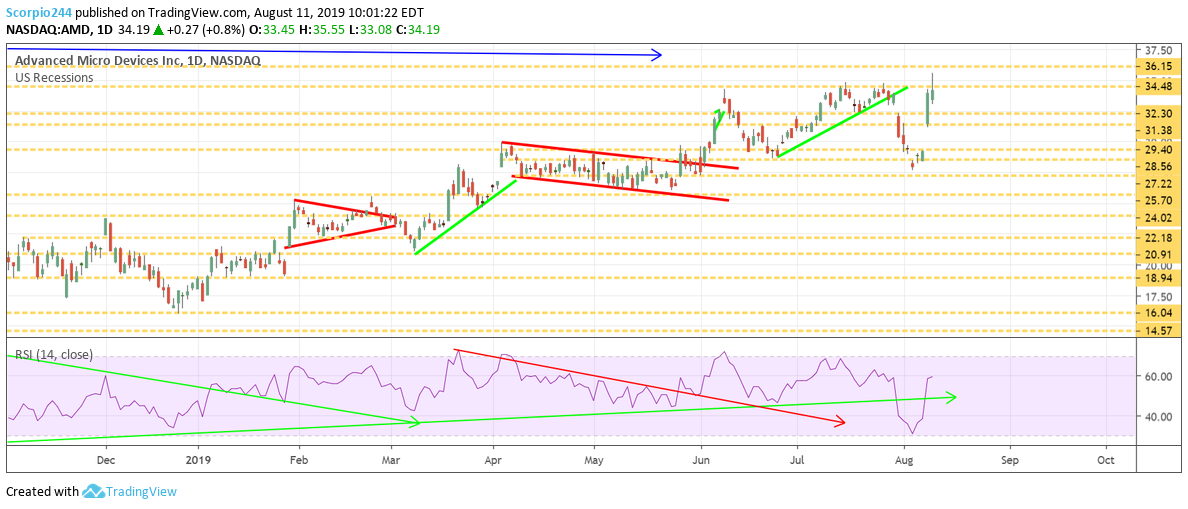Click the 'Jul' time axis label

coord(797,460)
